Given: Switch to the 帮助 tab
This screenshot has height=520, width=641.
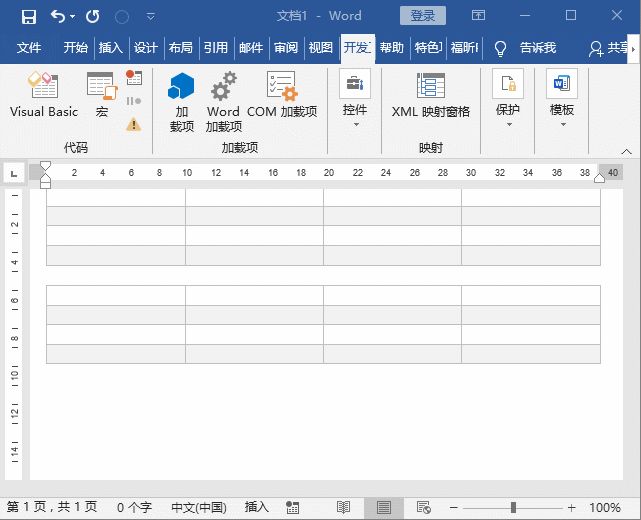Looking at the screenshot, I should (x=391, y=48).
